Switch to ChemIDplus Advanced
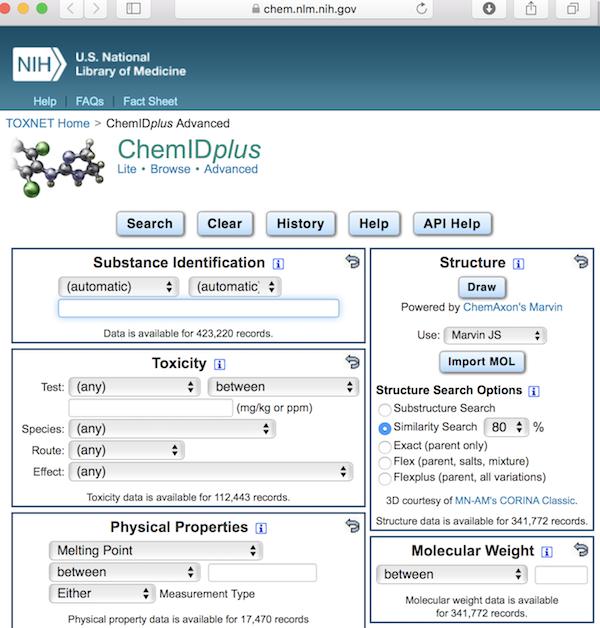The height and width of the screenshot is (628, 600). point(231,169)
